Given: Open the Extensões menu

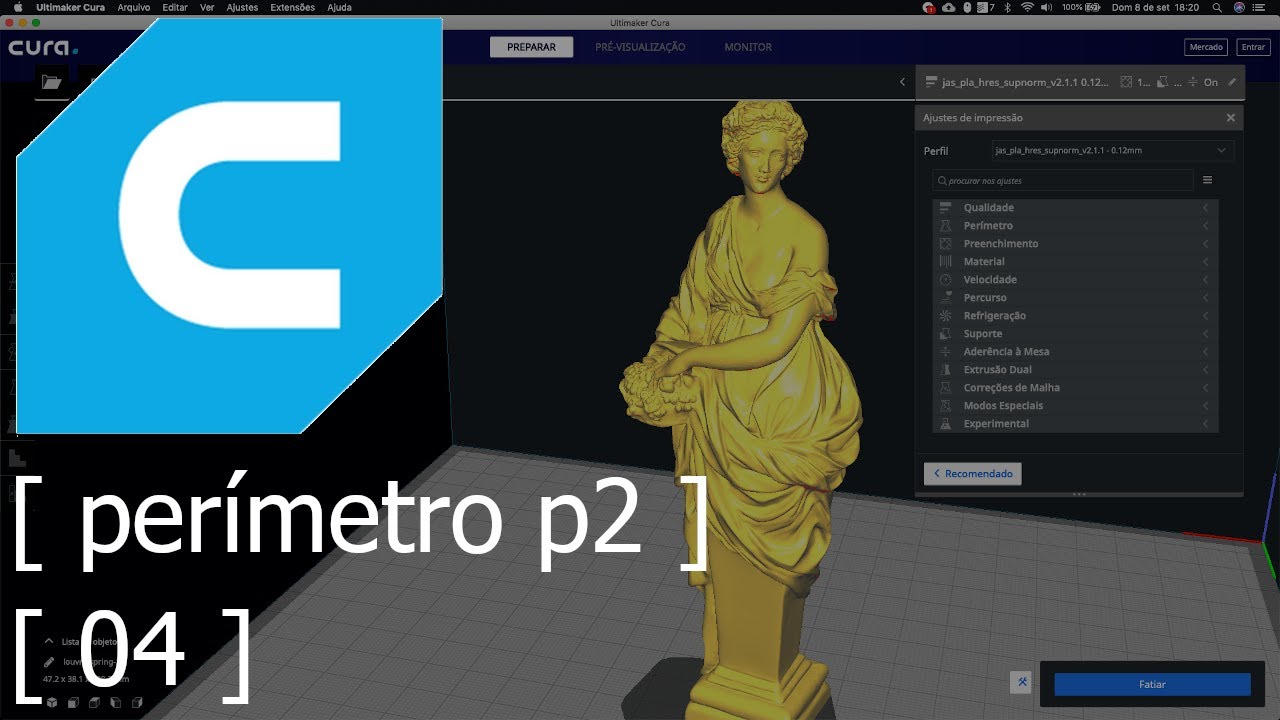Looking at the screenshot, I should 292,7.
